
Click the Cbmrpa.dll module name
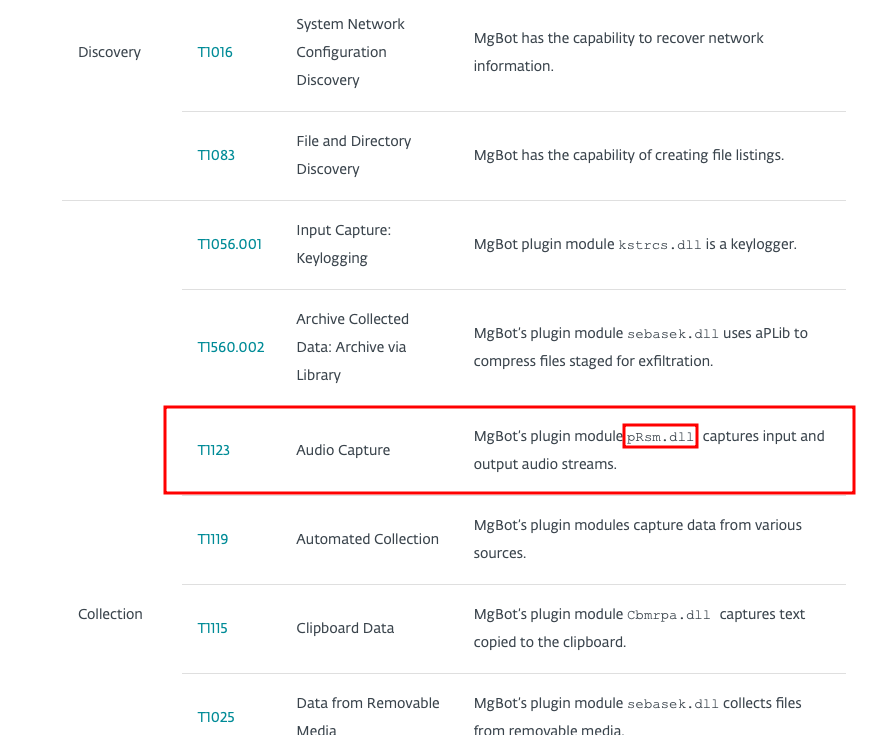(669, 615)
